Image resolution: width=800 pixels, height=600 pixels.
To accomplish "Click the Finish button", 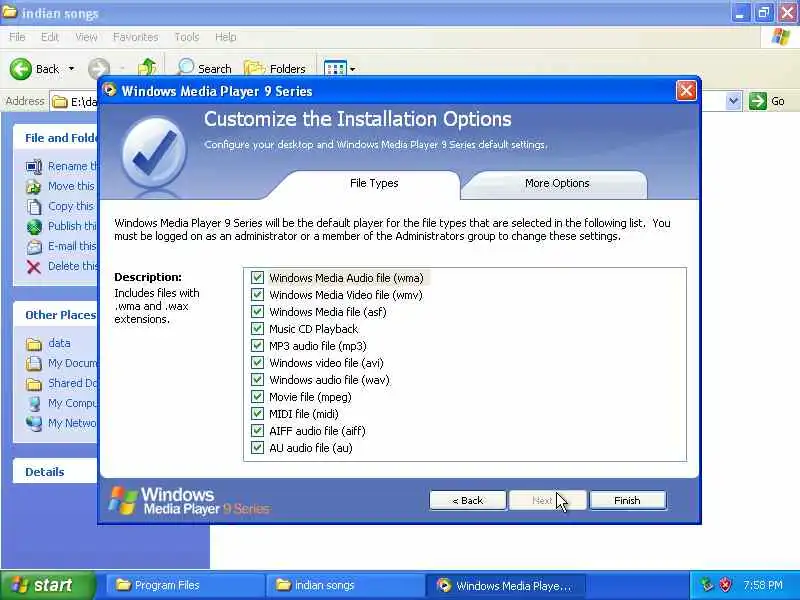I will tap(628, 501).
